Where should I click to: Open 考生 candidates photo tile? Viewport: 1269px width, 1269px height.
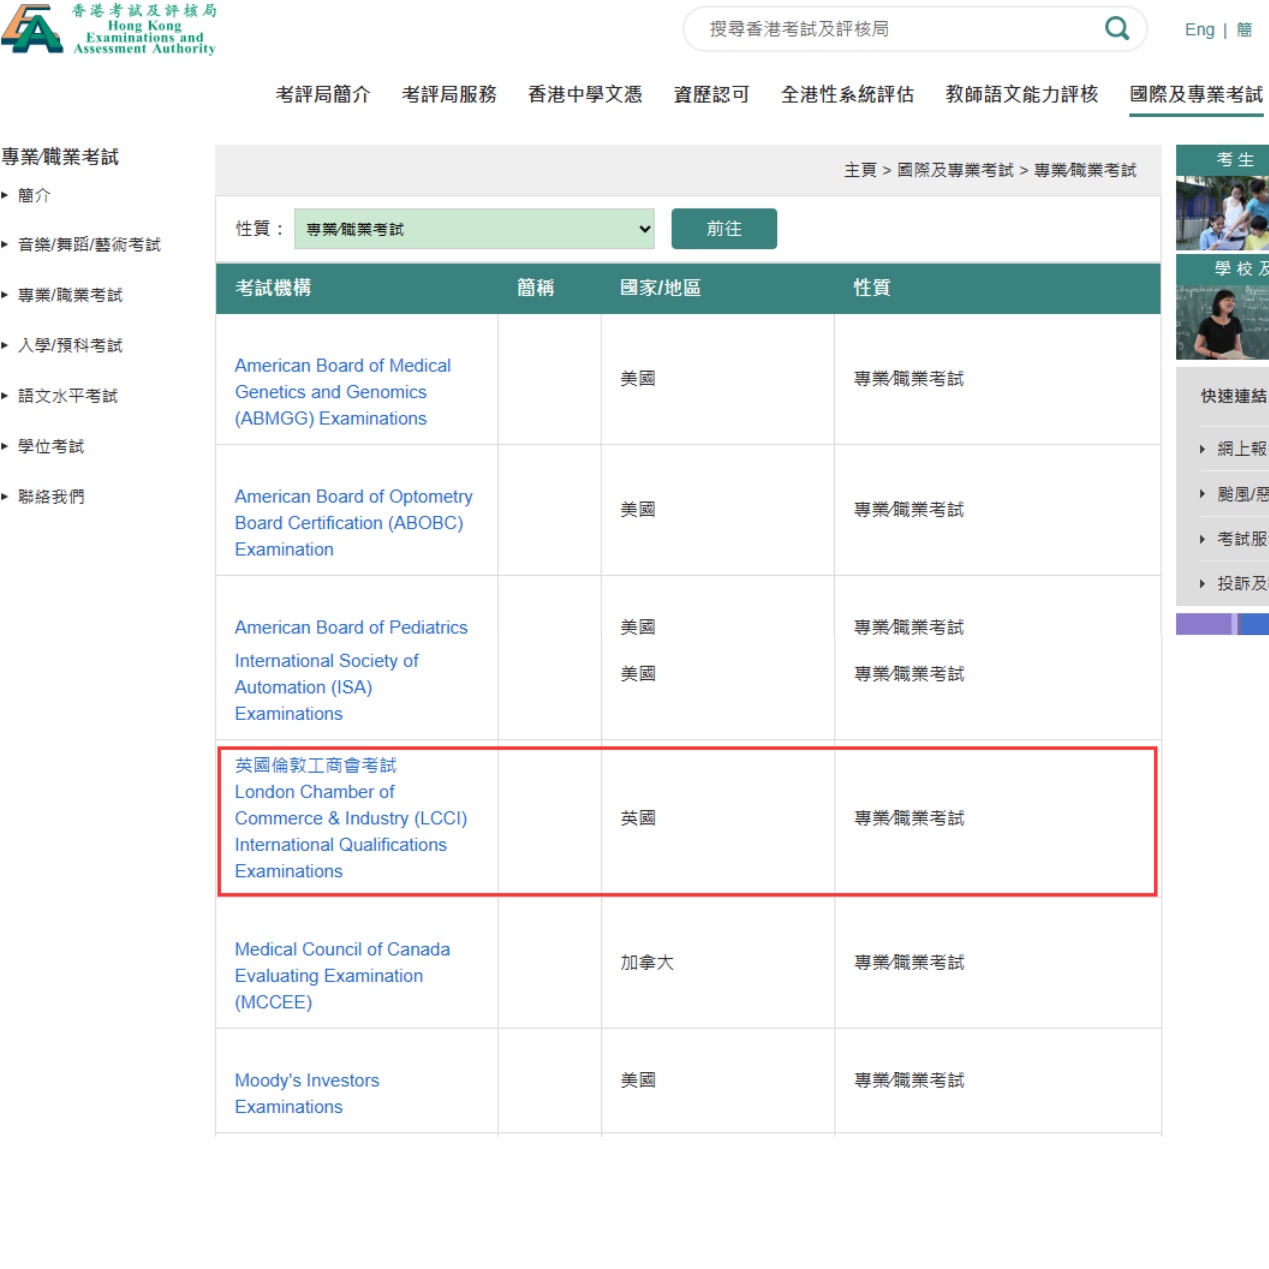coord(1222,198)
